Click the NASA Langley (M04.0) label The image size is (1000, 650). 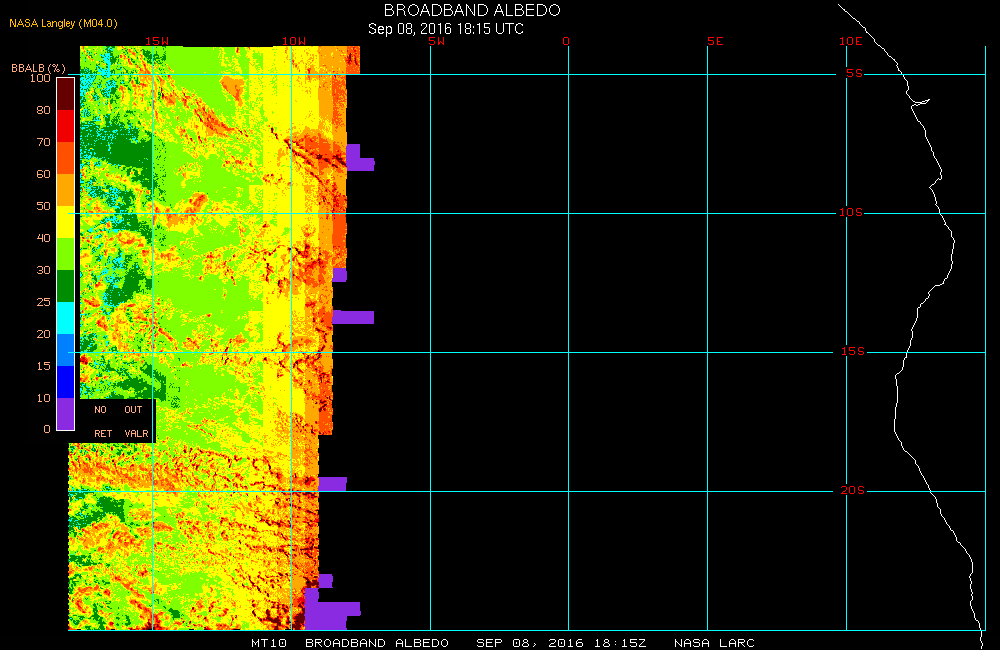[64, 22]
